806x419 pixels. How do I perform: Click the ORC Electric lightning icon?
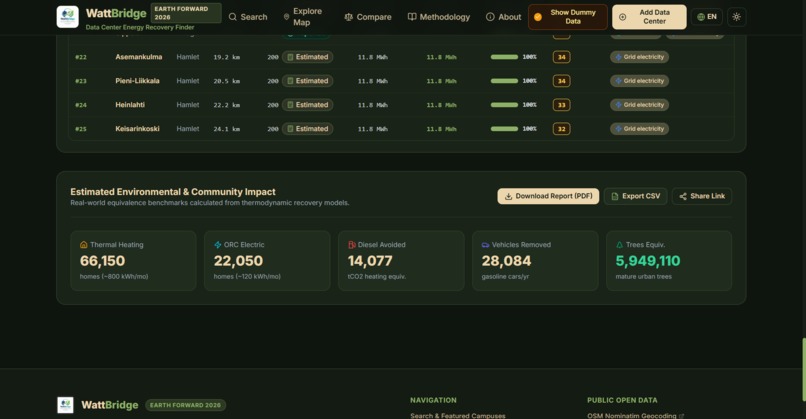(217, 245)
